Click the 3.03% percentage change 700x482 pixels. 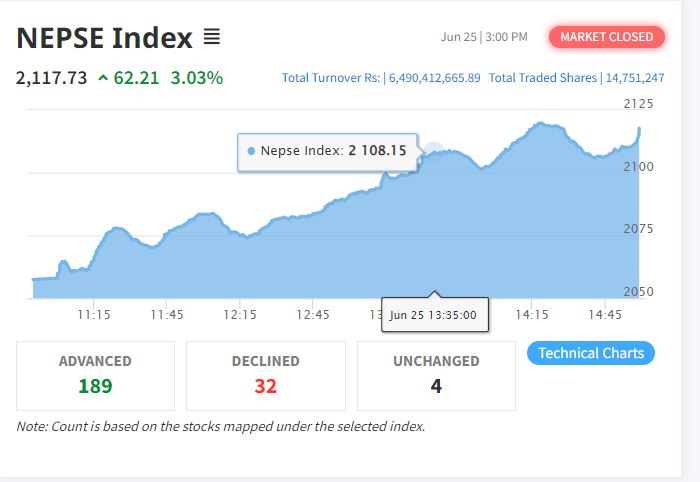click(x=196, y=78)
